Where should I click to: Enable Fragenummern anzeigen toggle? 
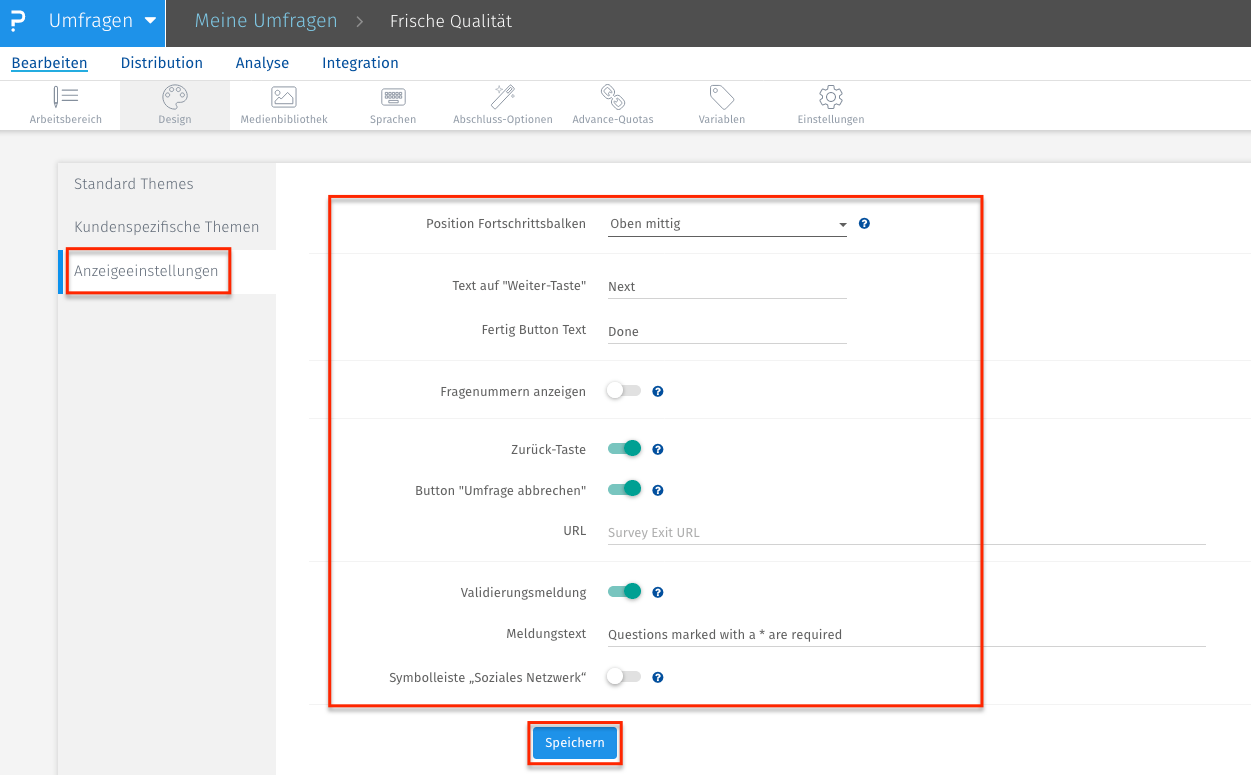pyautogui.click(x=625, y=391)
